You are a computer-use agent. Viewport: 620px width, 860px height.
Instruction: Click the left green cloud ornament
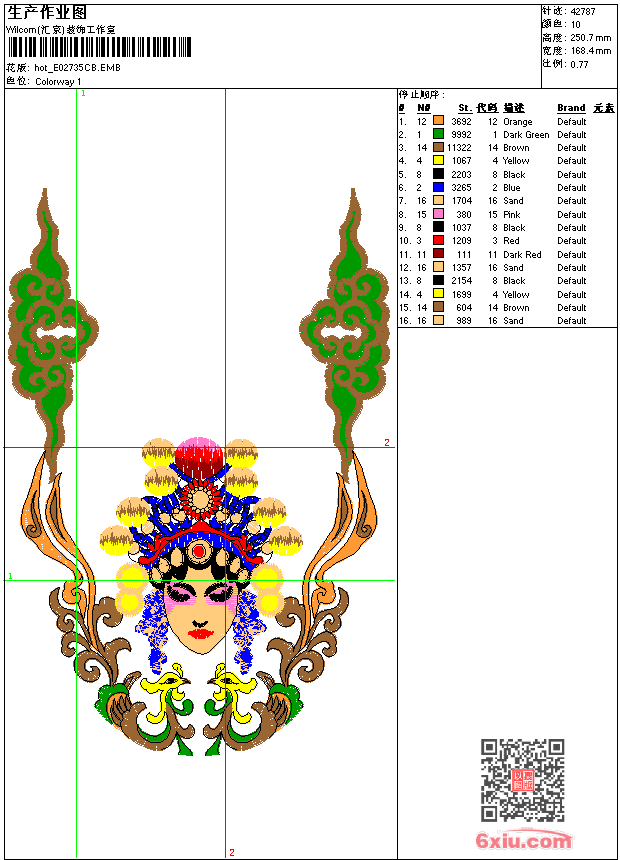pos(53,335)
